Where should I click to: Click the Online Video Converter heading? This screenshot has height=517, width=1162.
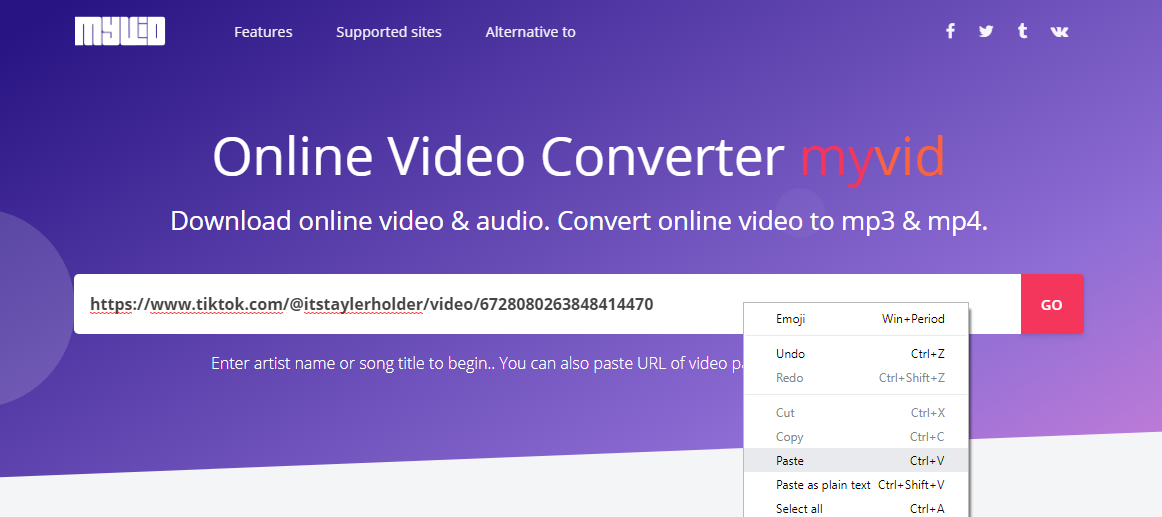point(498,156)
